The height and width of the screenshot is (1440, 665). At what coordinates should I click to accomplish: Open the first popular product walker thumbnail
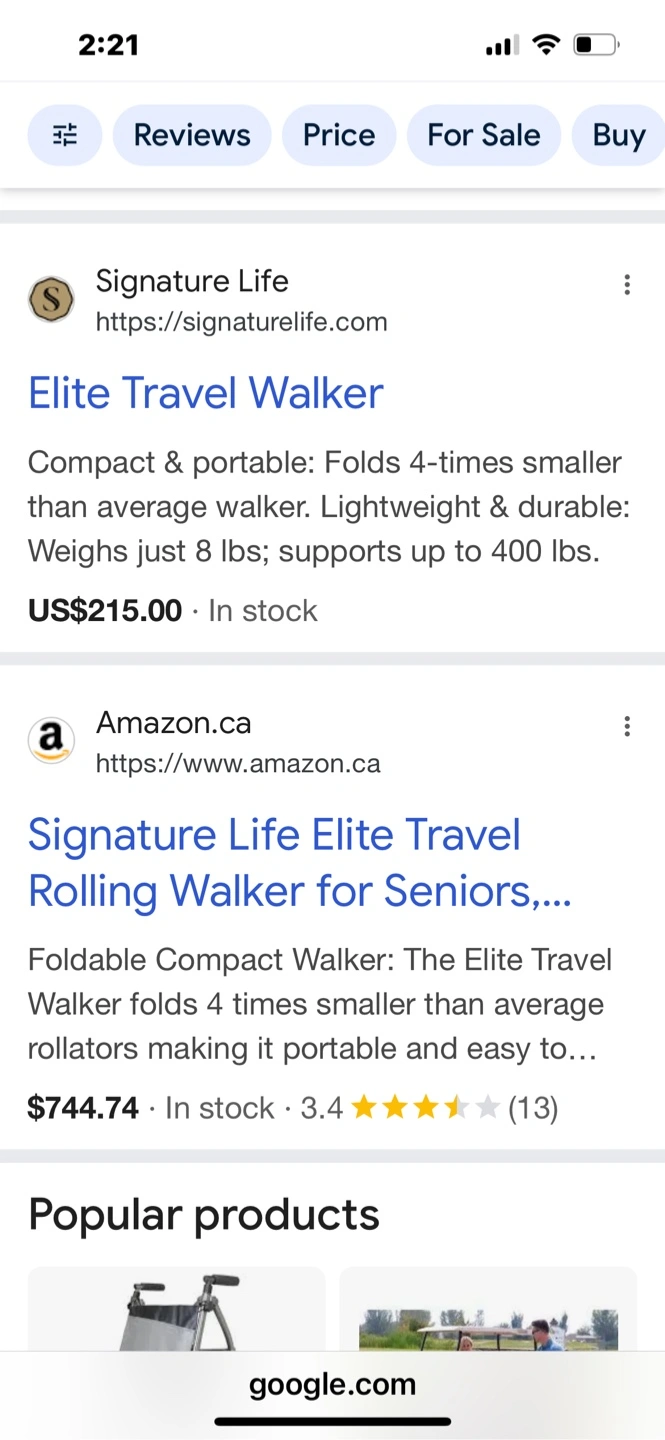tap(177, 1310)
